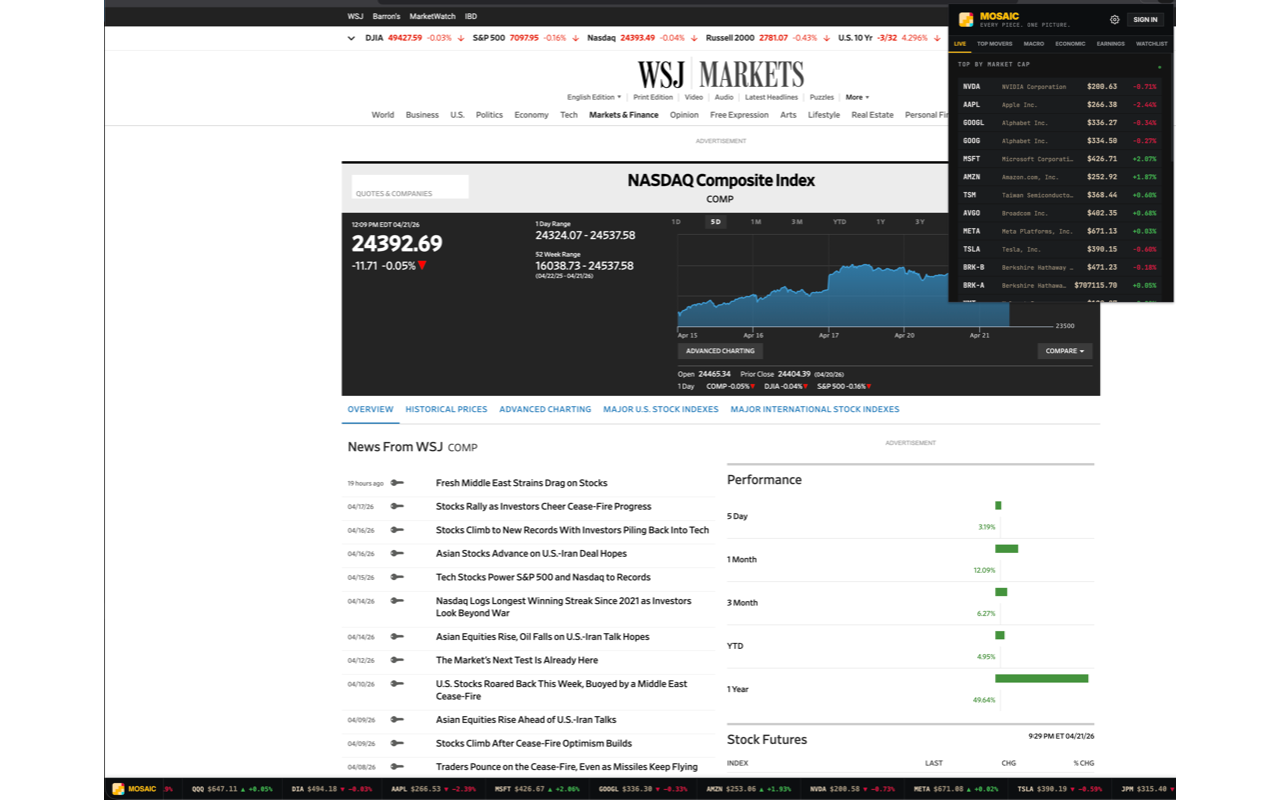1280x800 pixels.
Task: Select 1M chart range
Action: [756, 222]
